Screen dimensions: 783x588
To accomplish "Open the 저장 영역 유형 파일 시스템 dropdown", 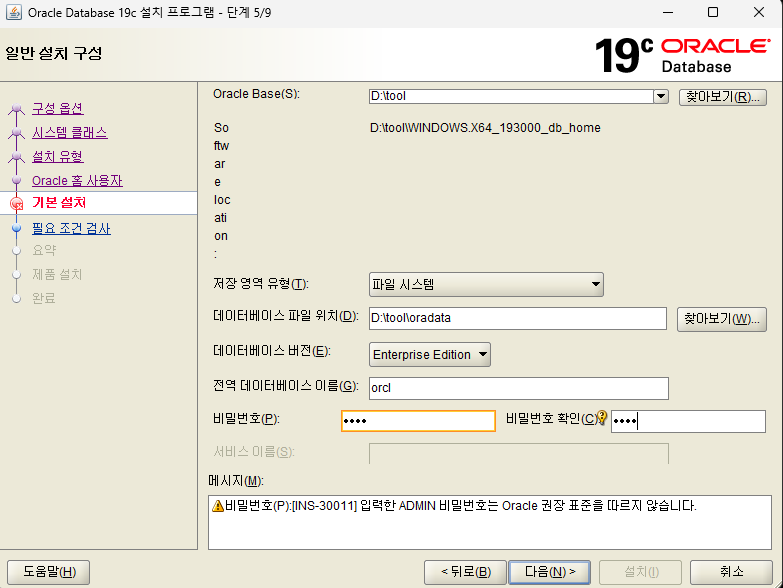I will point(486,285).
